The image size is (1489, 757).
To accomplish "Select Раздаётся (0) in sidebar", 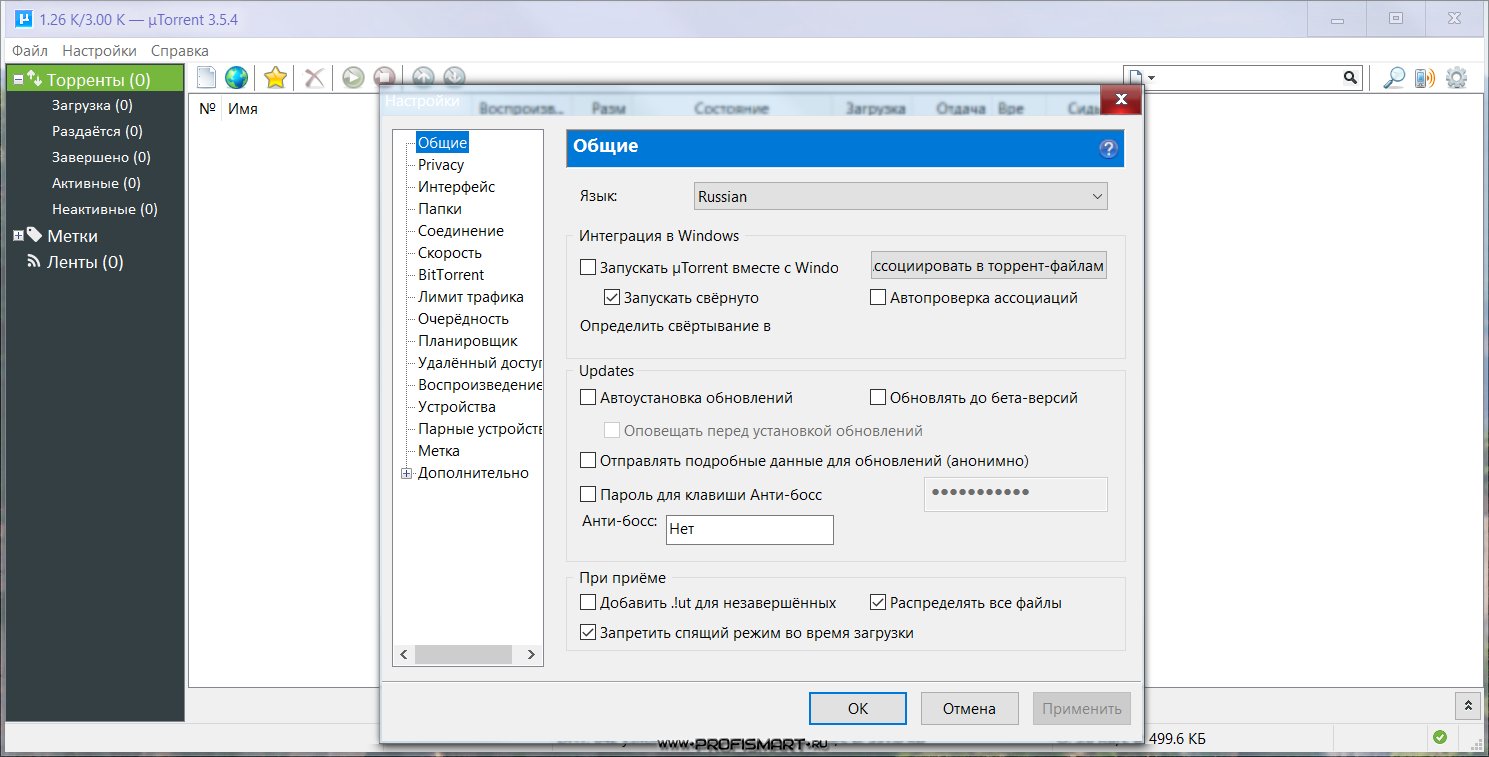I will [97, 131].
